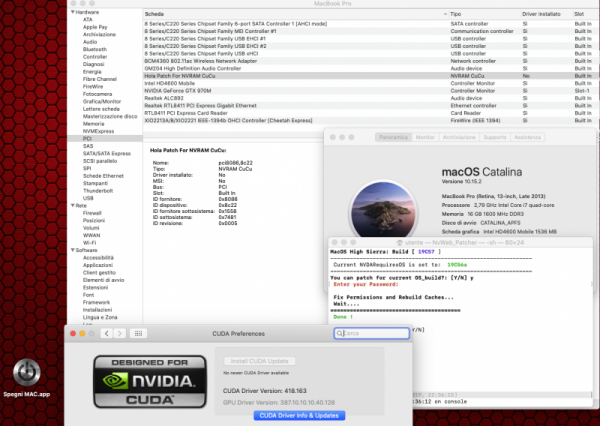Go forward in CUDA Preferences
This screenshot has width=600, height=426.
[120, 333]
